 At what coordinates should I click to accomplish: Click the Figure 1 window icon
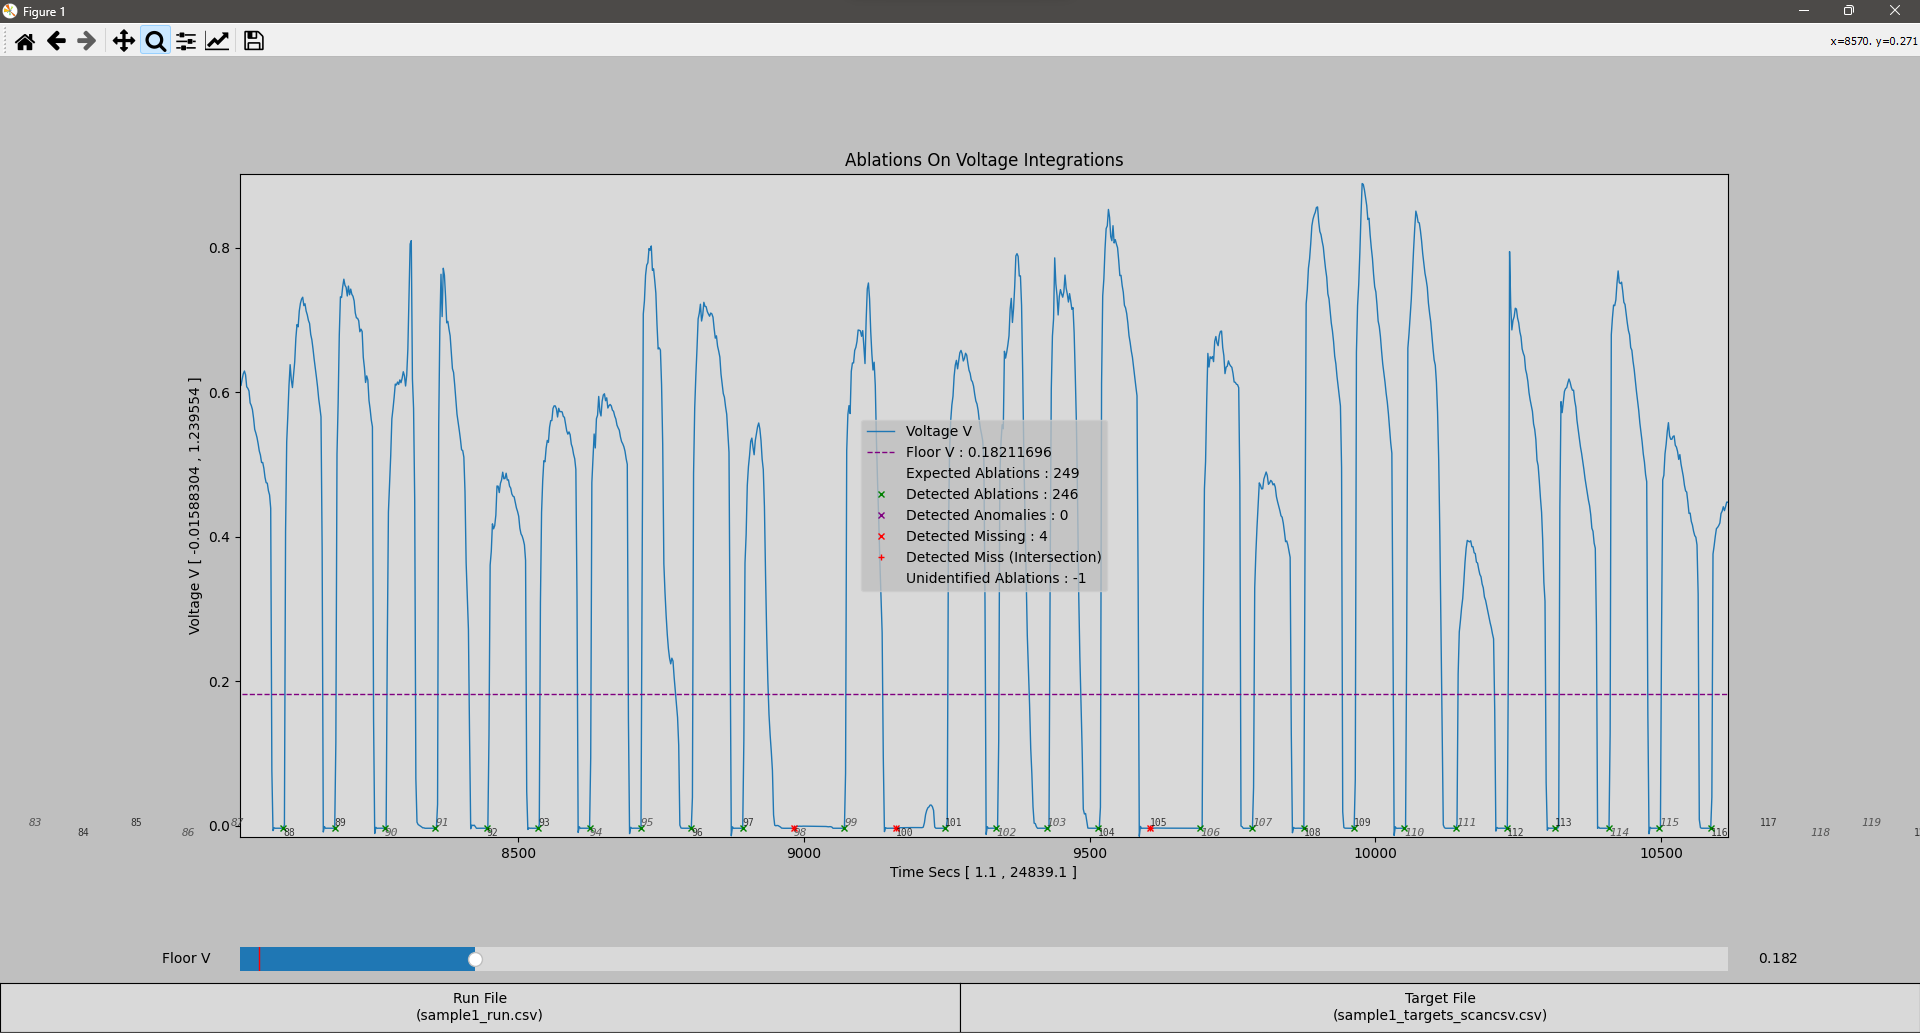point(10,11)
